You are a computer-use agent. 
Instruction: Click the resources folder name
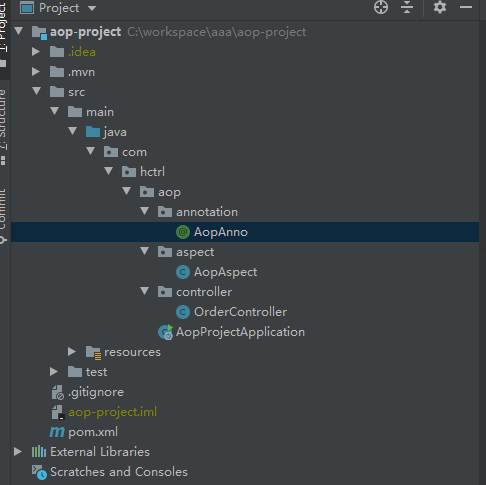(132, 352)
